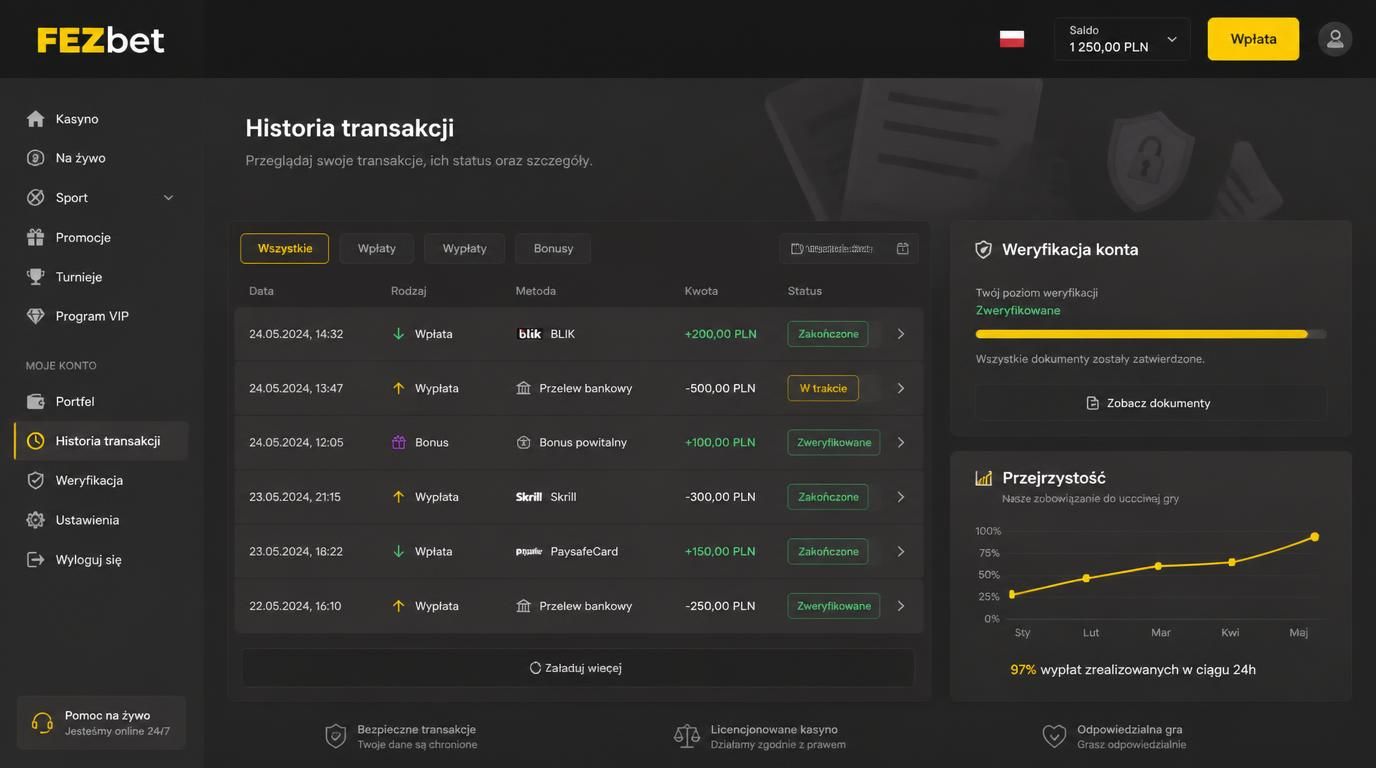Viewport: 1376px width, 768px height.
Task: Click the green arrow in BLIK Wpłata row
Action: (x=398, y=334)
